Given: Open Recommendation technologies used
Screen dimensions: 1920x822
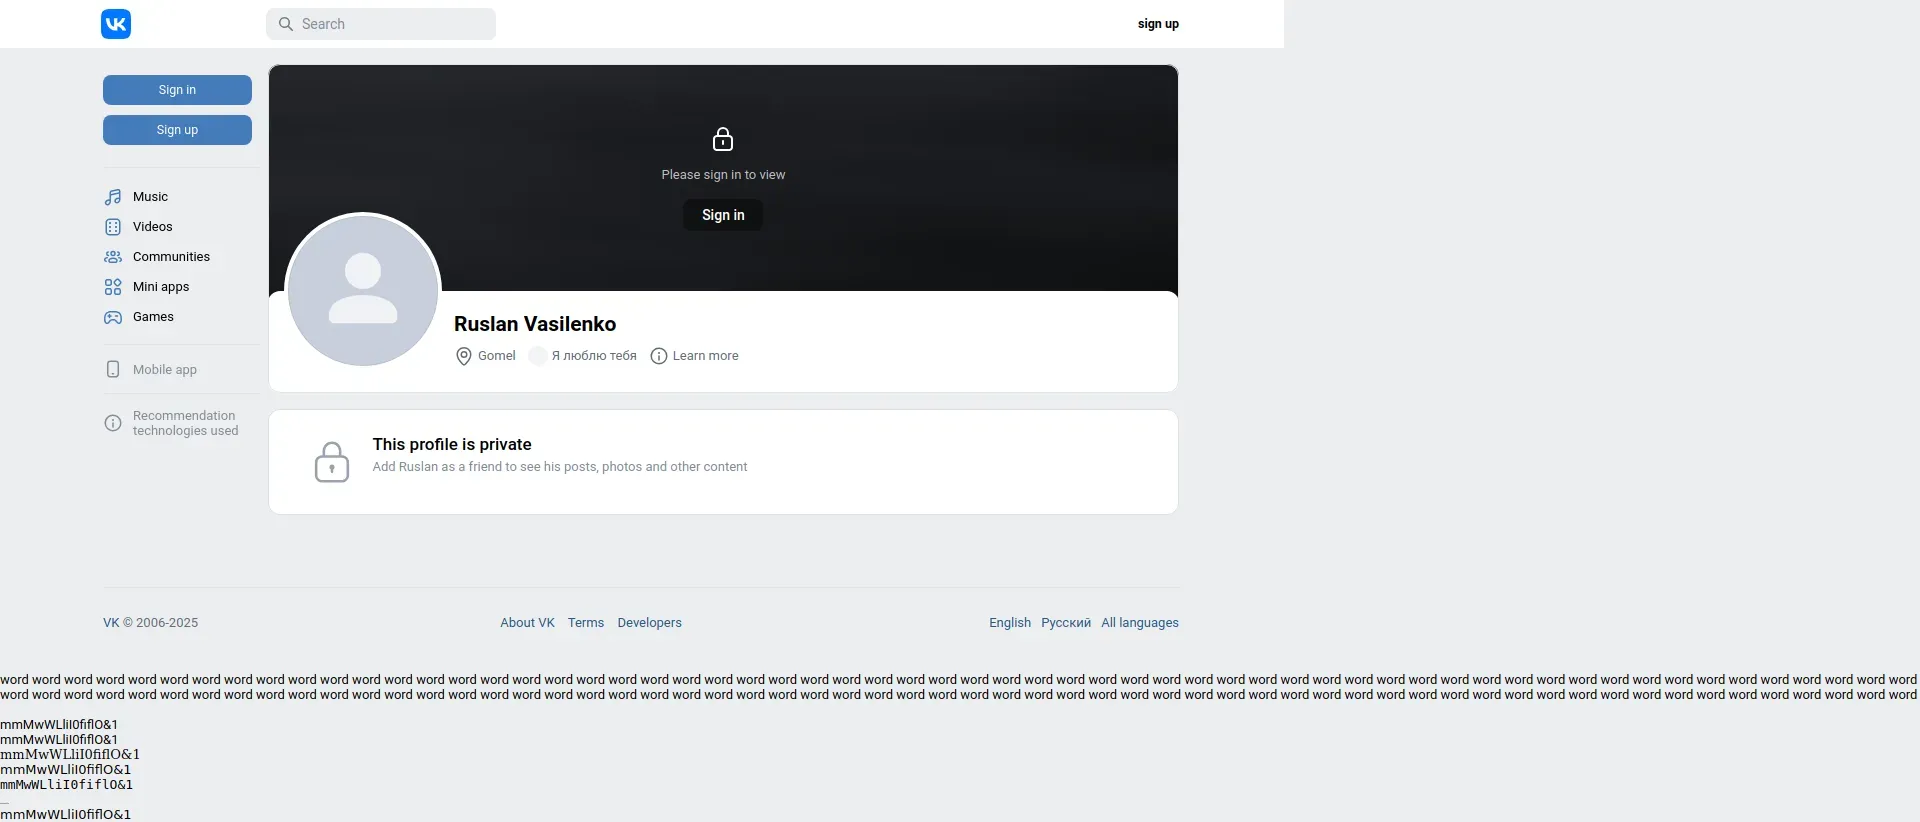Looking at the screenshot, I should point(185,423).
